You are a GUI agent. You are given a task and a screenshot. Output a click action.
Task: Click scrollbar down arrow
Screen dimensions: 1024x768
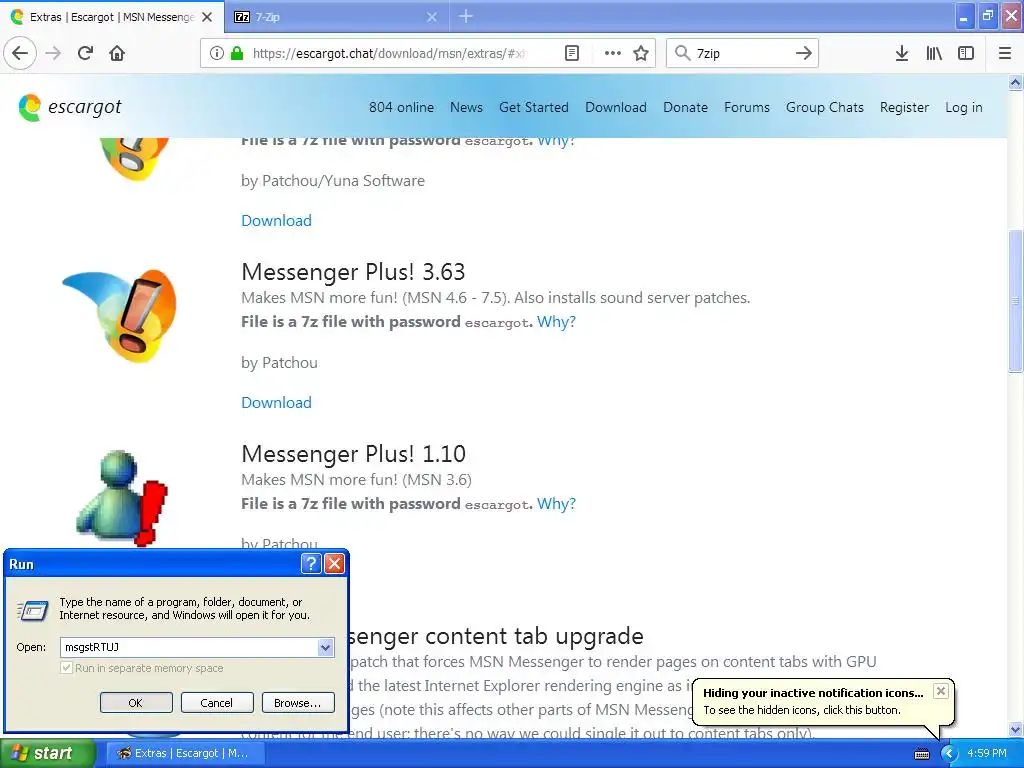pyautogui.click(x=1015, y=729)
